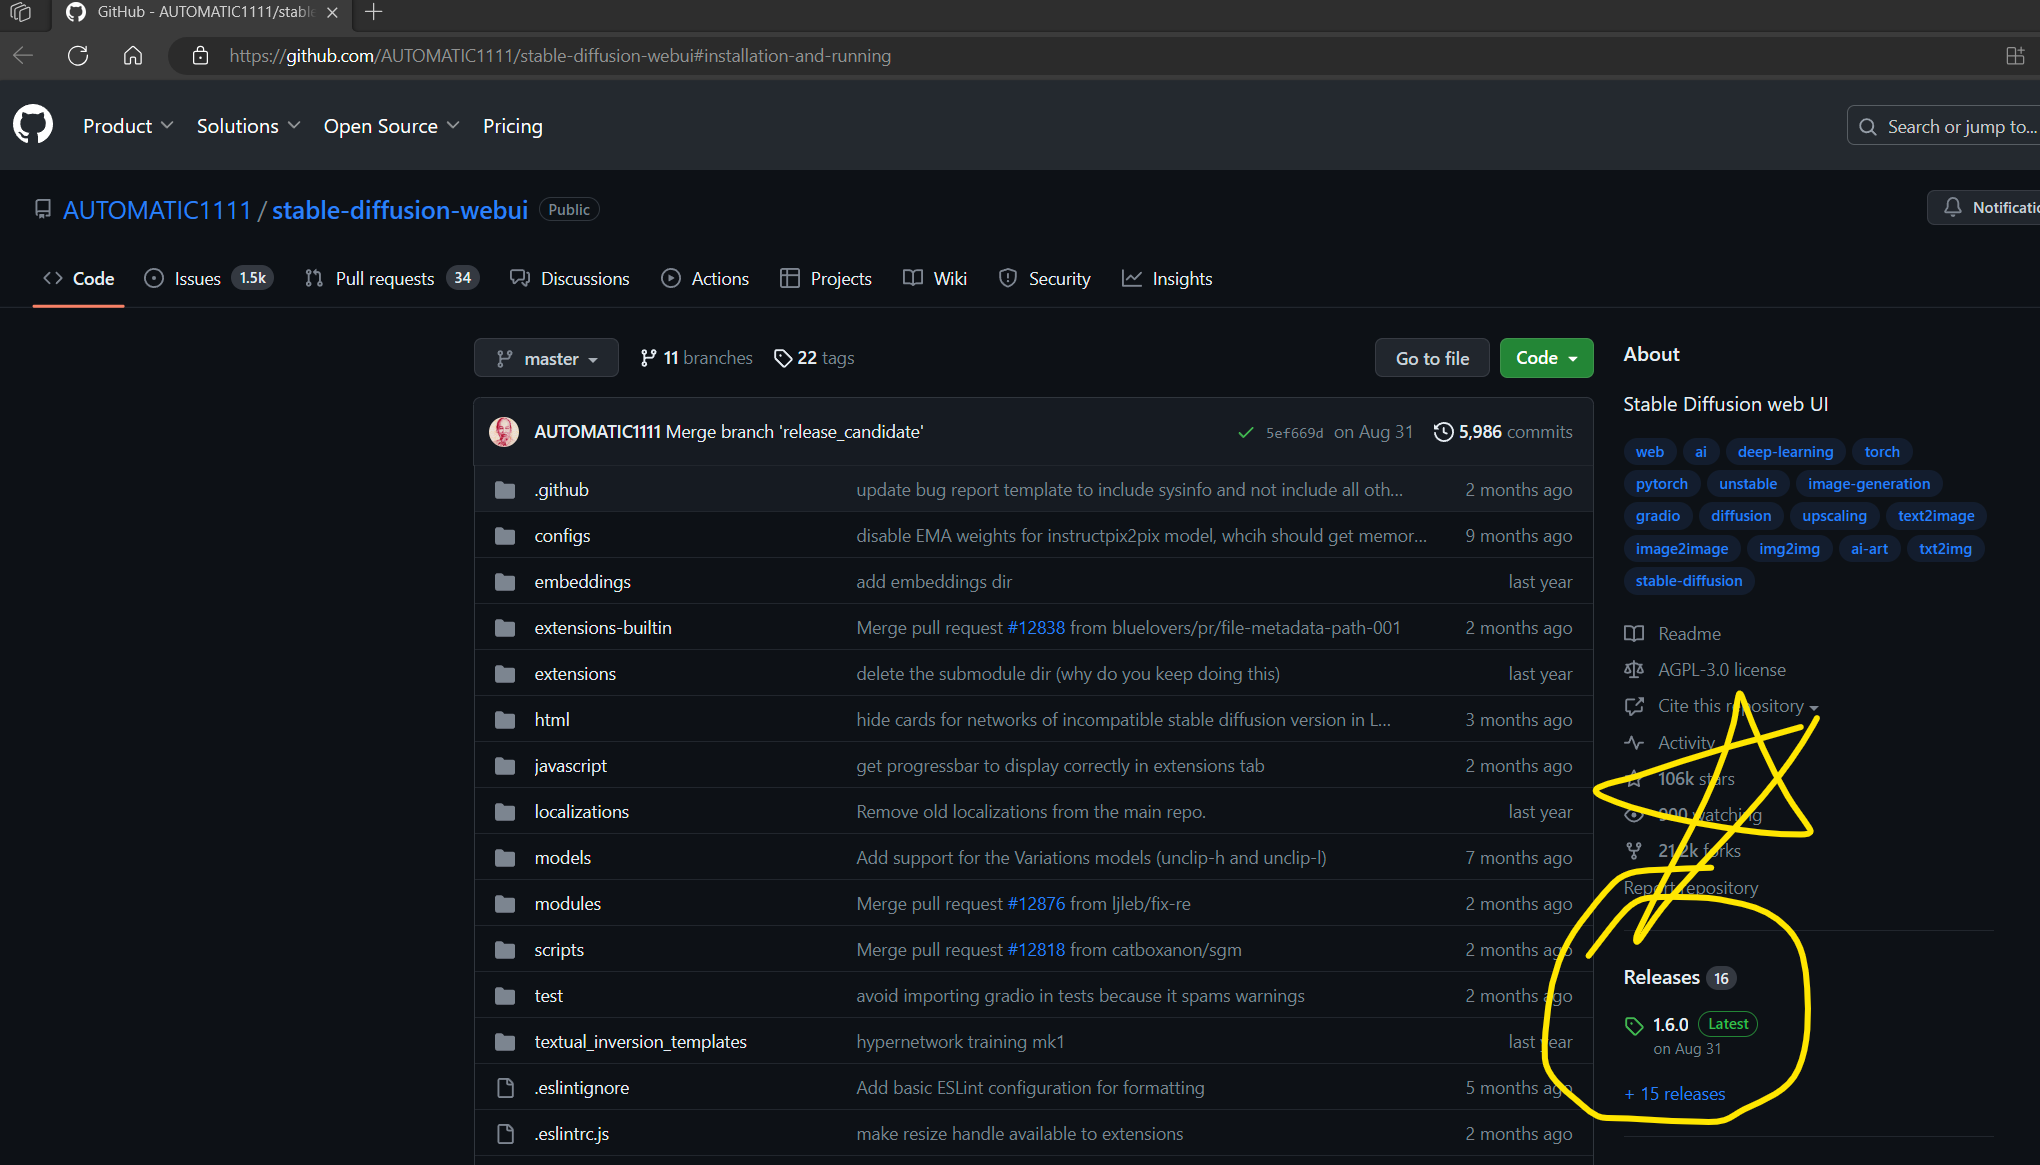This screenshot has height=1165, width=2040.
Task: Click the tag icon beside 22 tags
Action: click(783, 358)
